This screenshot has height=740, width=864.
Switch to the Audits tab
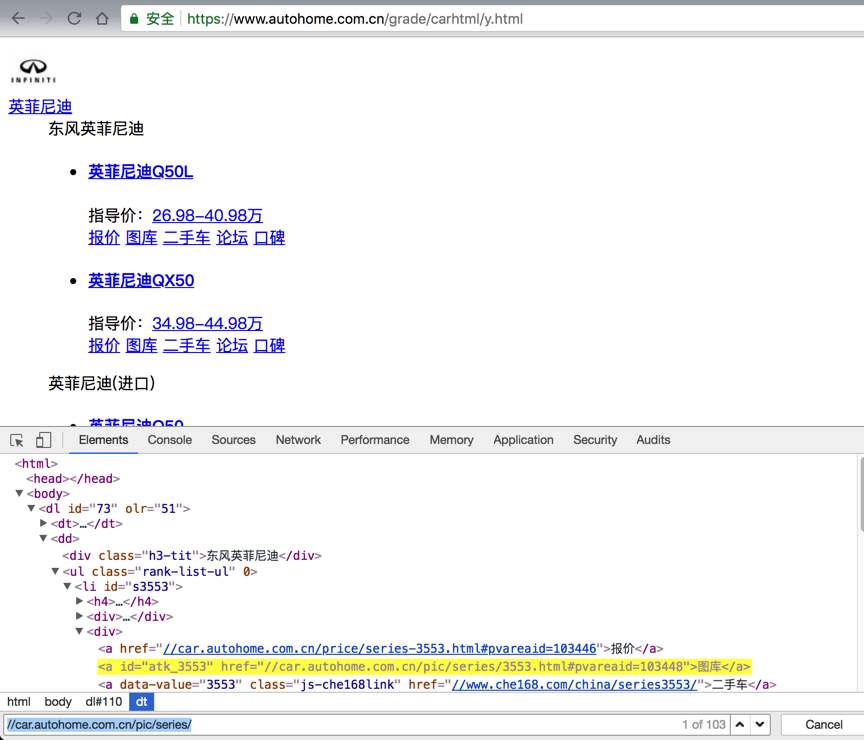[654, 440]
